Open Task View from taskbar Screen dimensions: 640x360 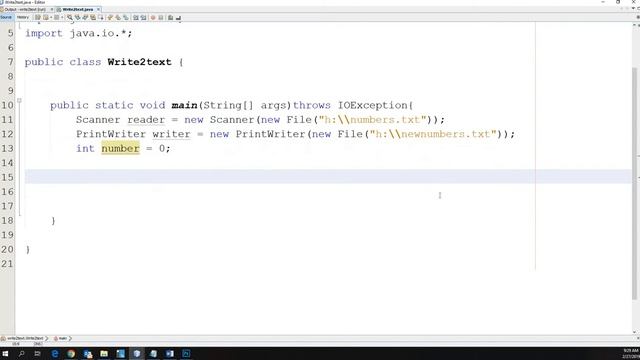37,353
